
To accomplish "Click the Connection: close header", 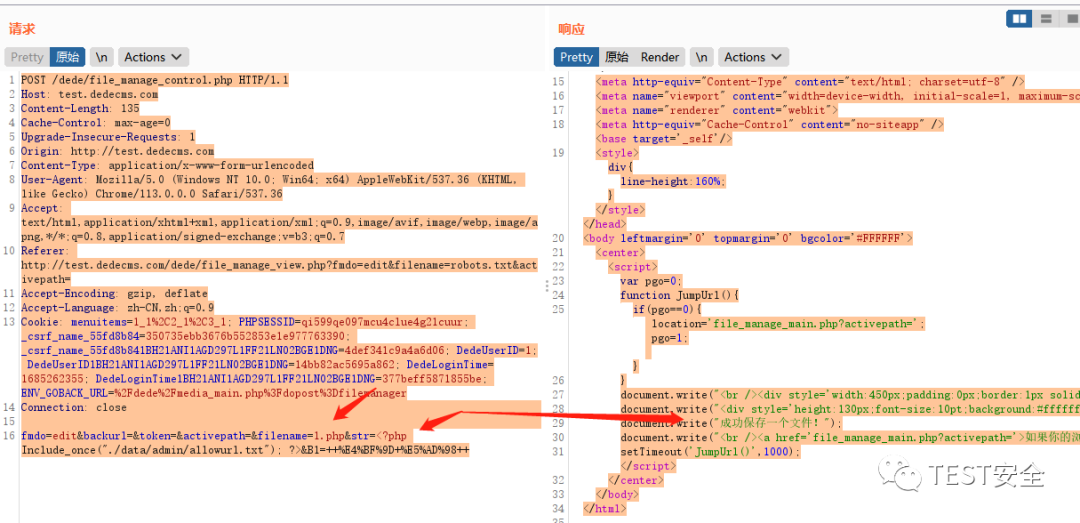I will pyautogui.click(x=74, y=407).
